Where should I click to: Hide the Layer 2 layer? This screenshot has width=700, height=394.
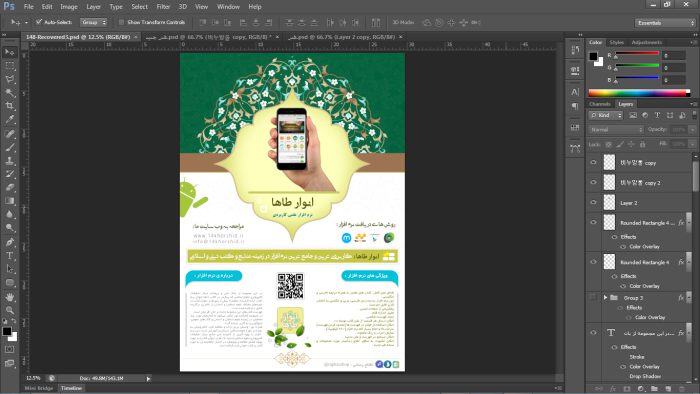[x=593, y=202]
